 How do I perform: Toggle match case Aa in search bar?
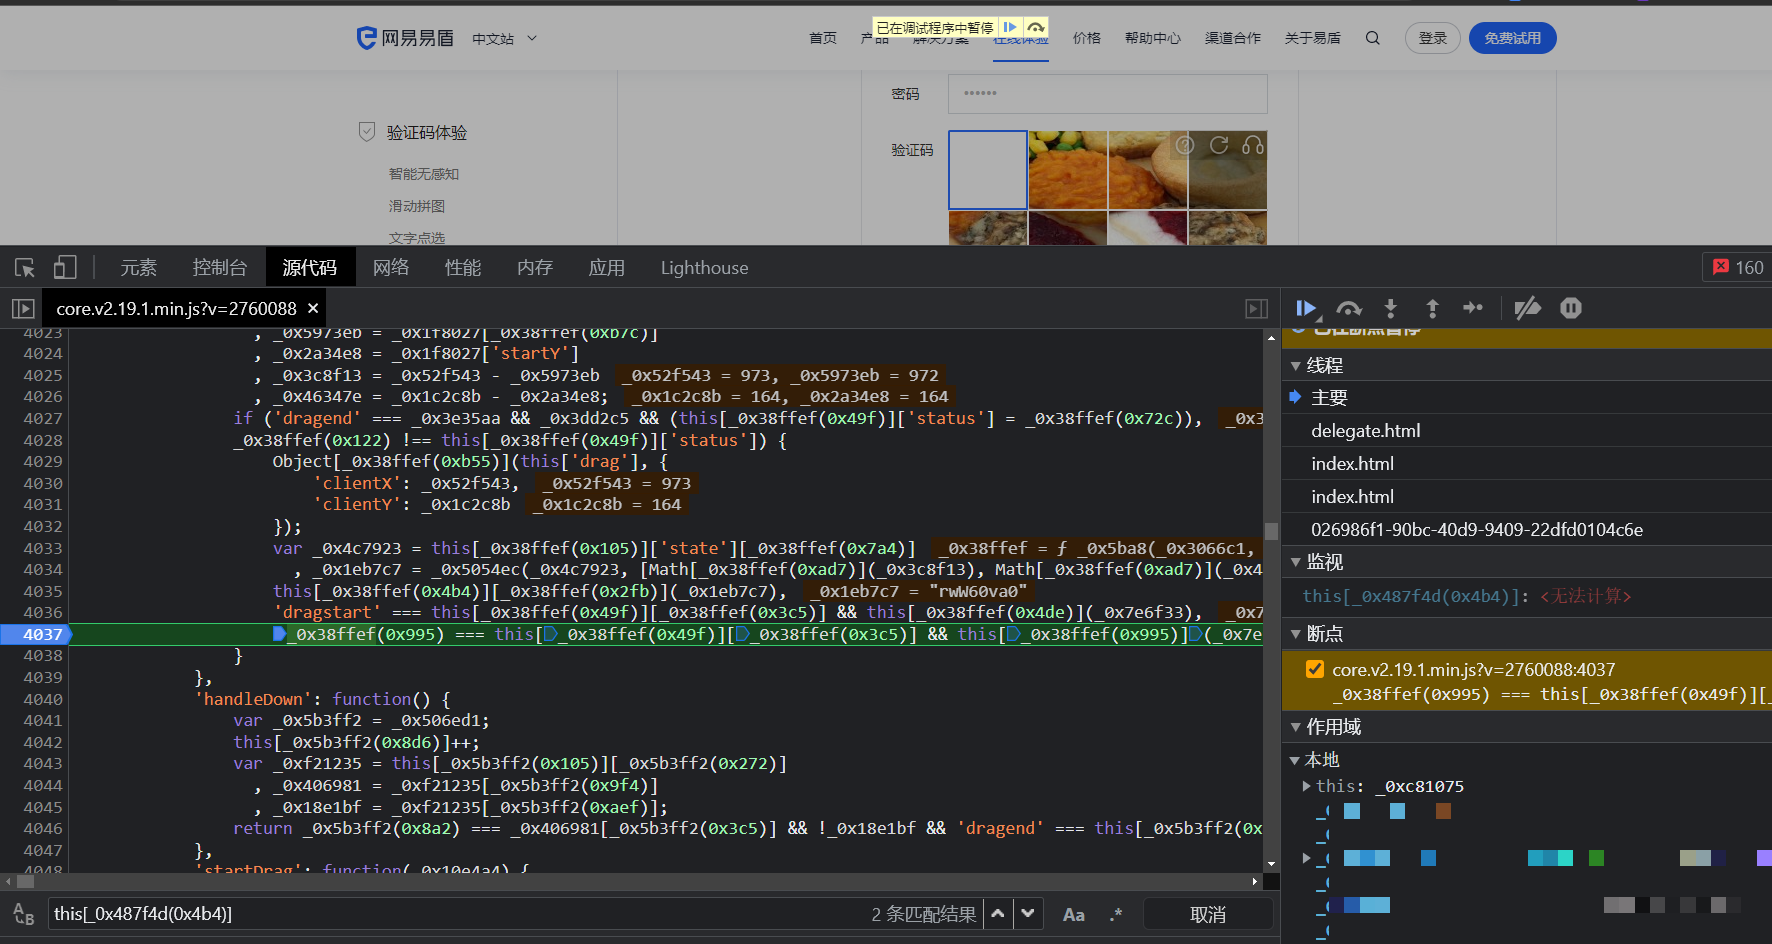(x=1073, y=914)
